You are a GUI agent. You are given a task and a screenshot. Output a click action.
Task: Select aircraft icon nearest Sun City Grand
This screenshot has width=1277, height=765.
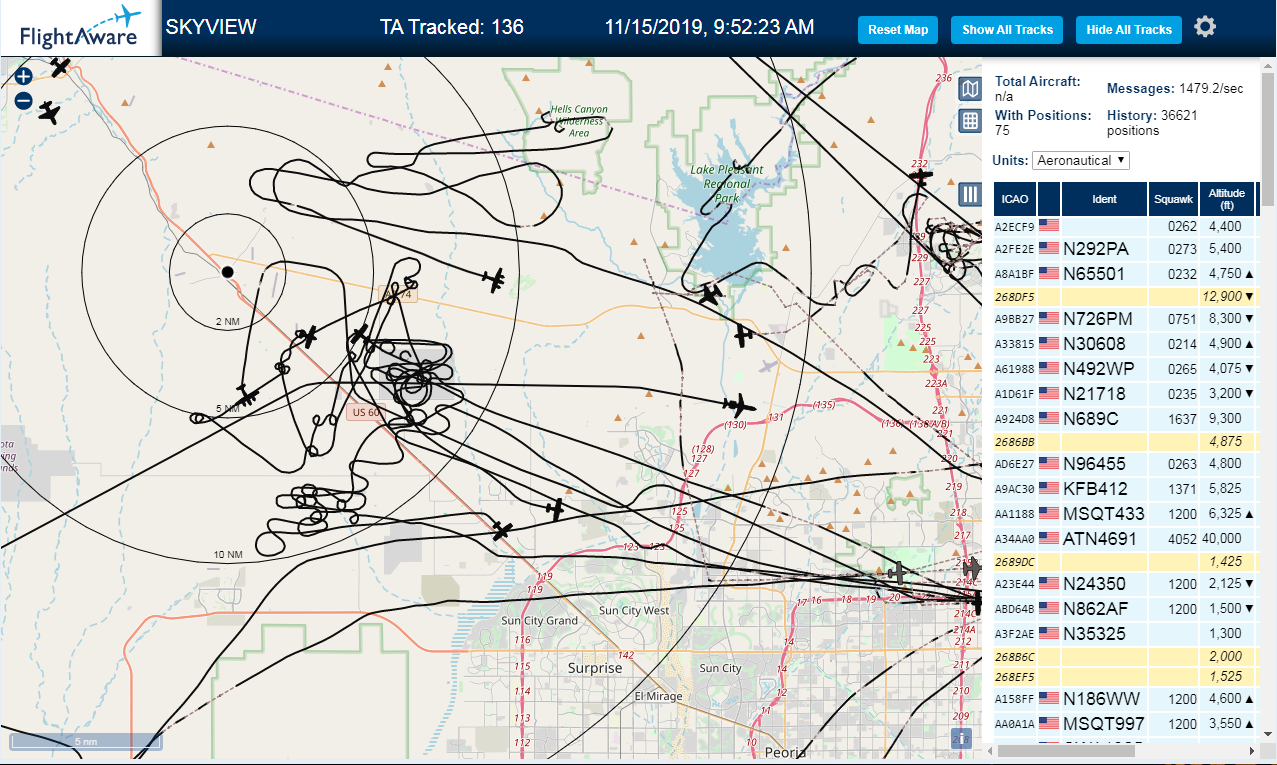point(502,529)
